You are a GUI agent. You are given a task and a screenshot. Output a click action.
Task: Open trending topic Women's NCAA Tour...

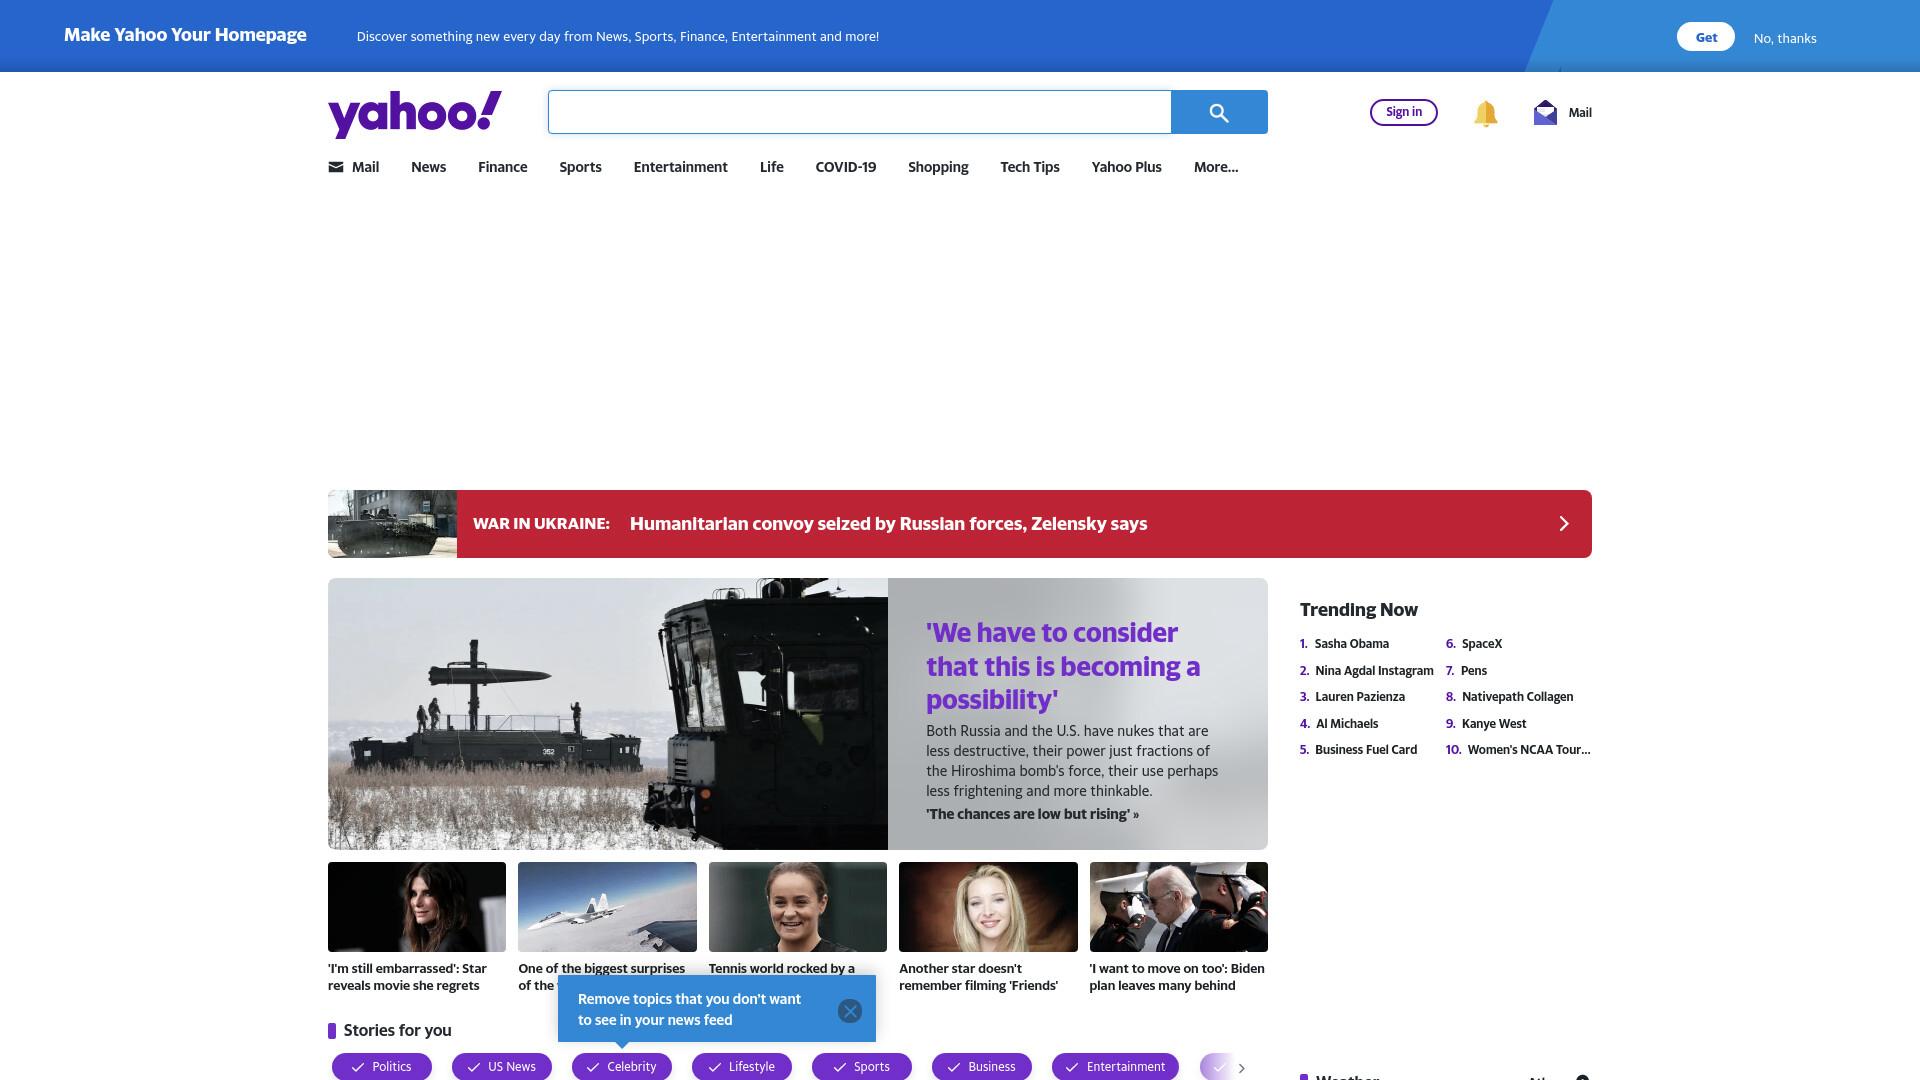click(1529, 750)
